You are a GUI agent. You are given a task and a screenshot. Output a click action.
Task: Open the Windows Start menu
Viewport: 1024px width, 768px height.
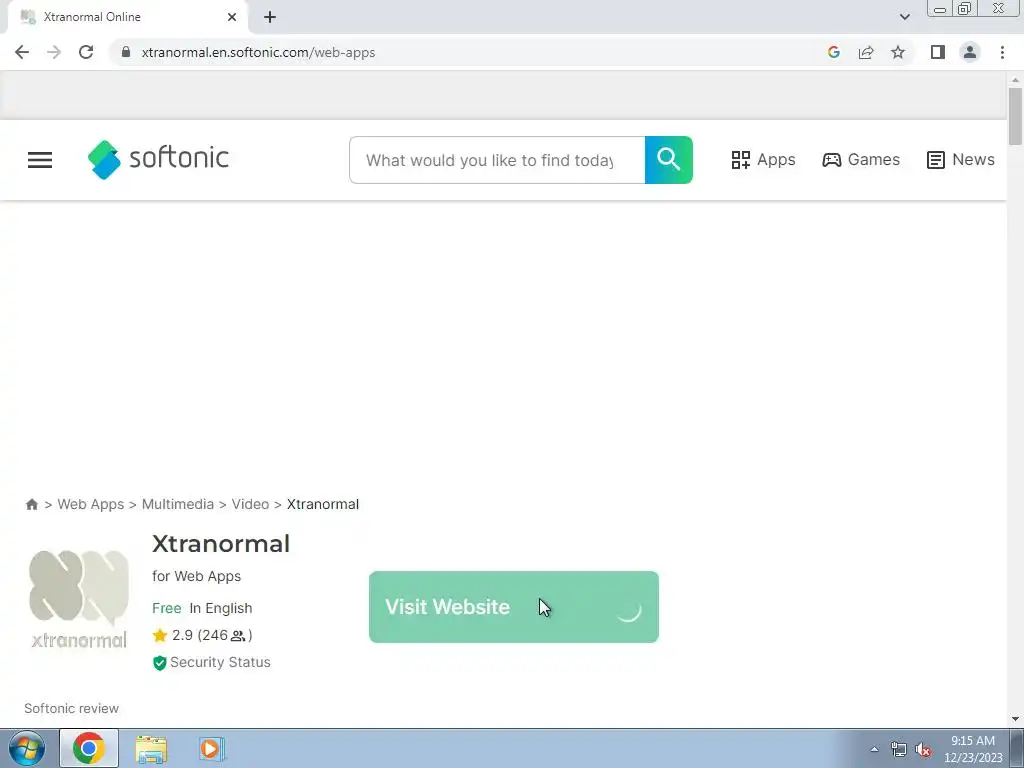pos(27,748)
